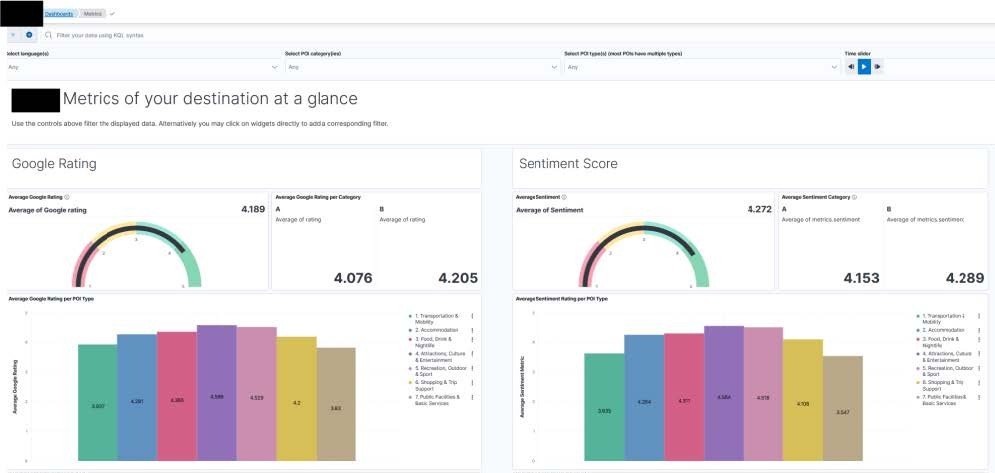Click info icon beside Average Google Rating title
Viewport: 995px width, 473px height.
tap(67, 197)
